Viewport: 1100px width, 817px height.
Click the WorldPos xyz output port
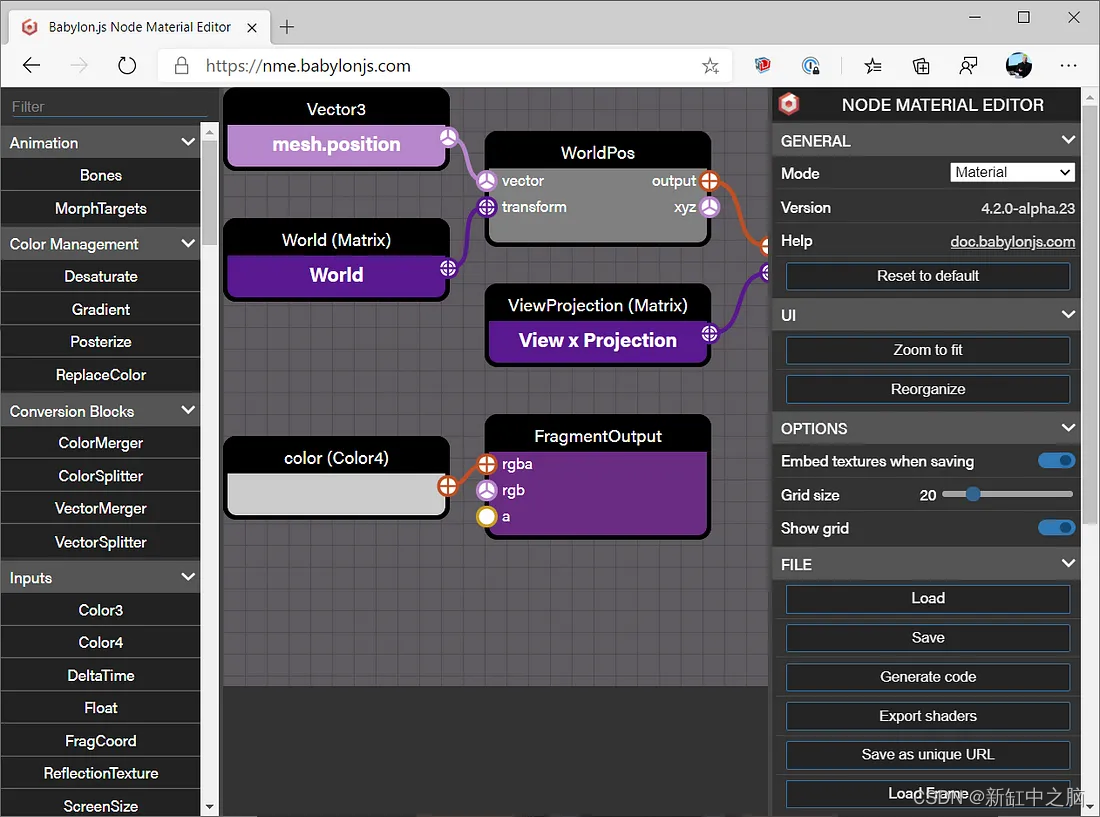coord(710,207)
